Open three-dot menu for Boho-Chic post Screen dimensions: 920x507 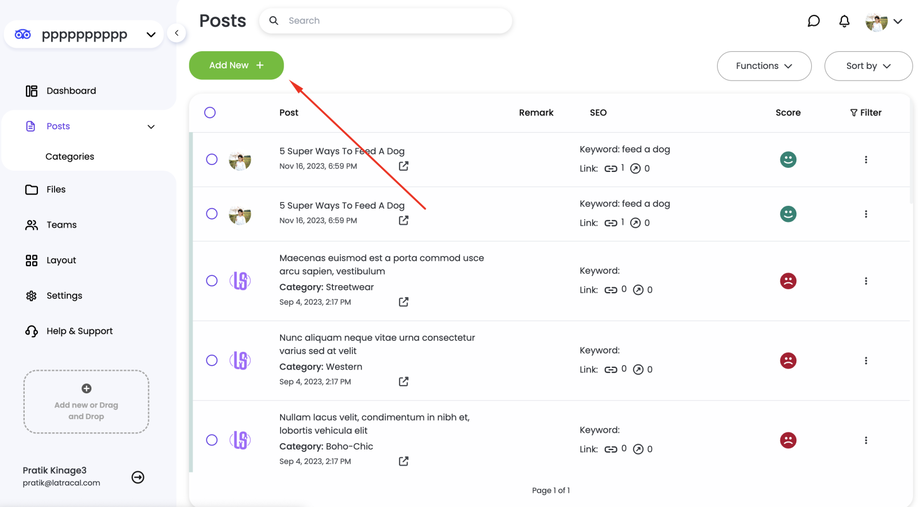tap(866, 440)
